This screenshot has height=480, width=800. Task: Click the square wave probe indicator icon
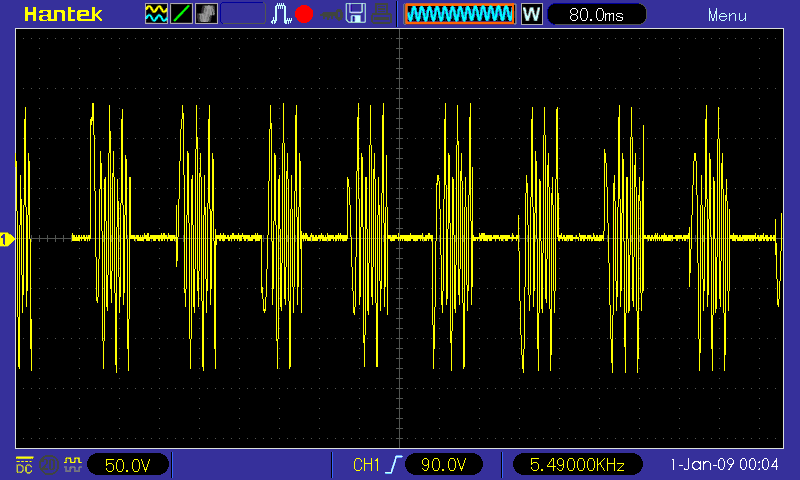pyautogui.click(x=73, y=465)
